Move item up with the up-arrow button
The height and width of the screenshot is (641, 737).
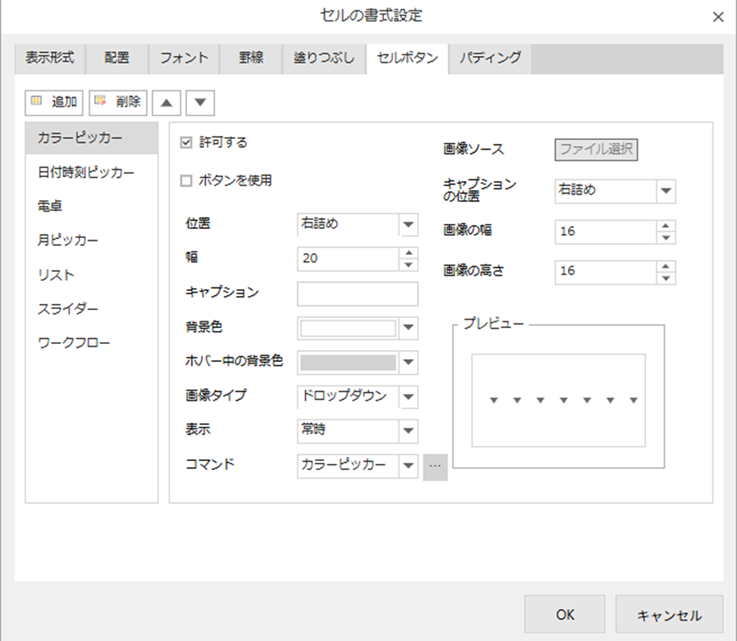pos(165,102)
